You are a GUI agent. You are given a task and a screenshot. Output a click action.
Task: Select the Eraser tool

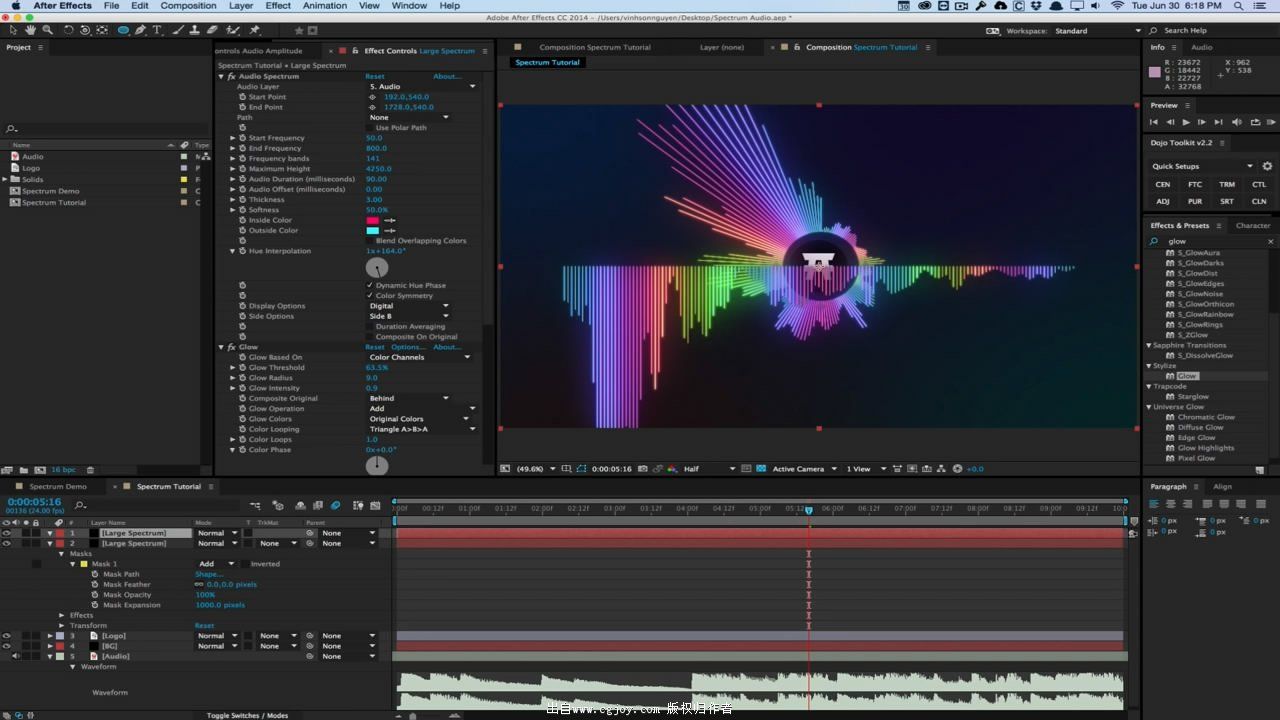coord(212,30)
